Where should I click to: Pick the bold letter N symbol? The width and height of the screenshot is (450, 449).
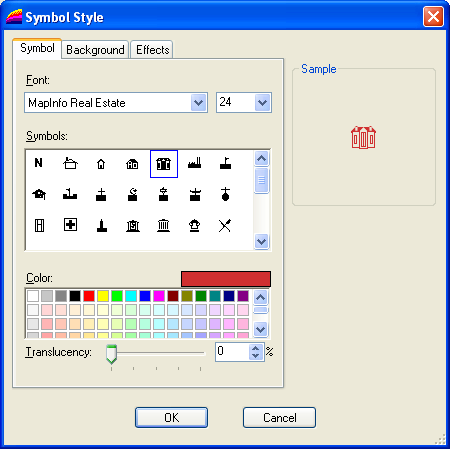(x=38, y=163)
